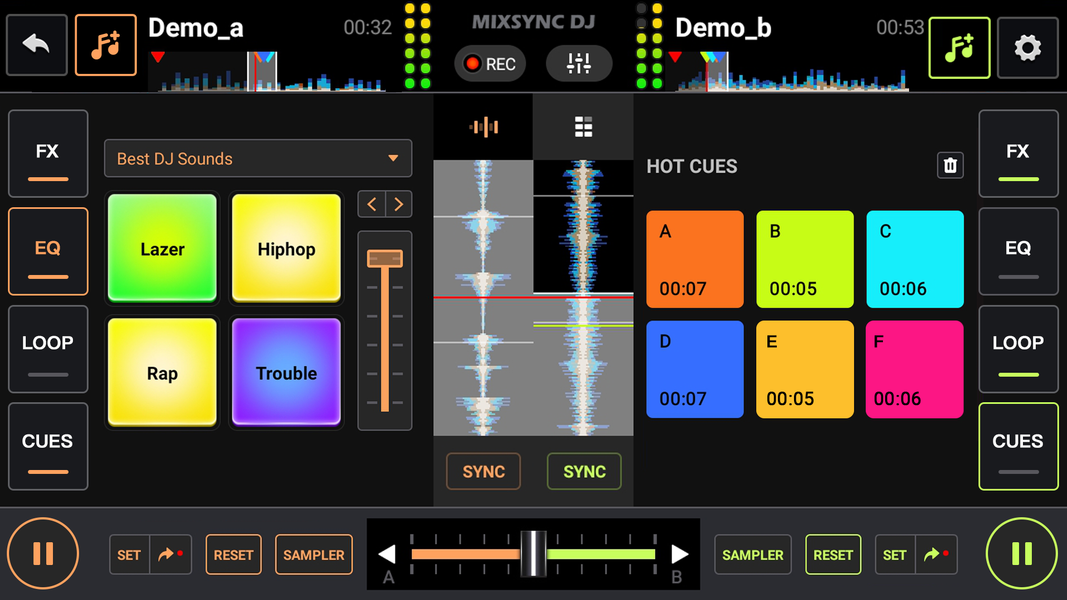Toggle SYNC on the left deck
Viewport: 1067px width, 600px height.
click(483, 472)
